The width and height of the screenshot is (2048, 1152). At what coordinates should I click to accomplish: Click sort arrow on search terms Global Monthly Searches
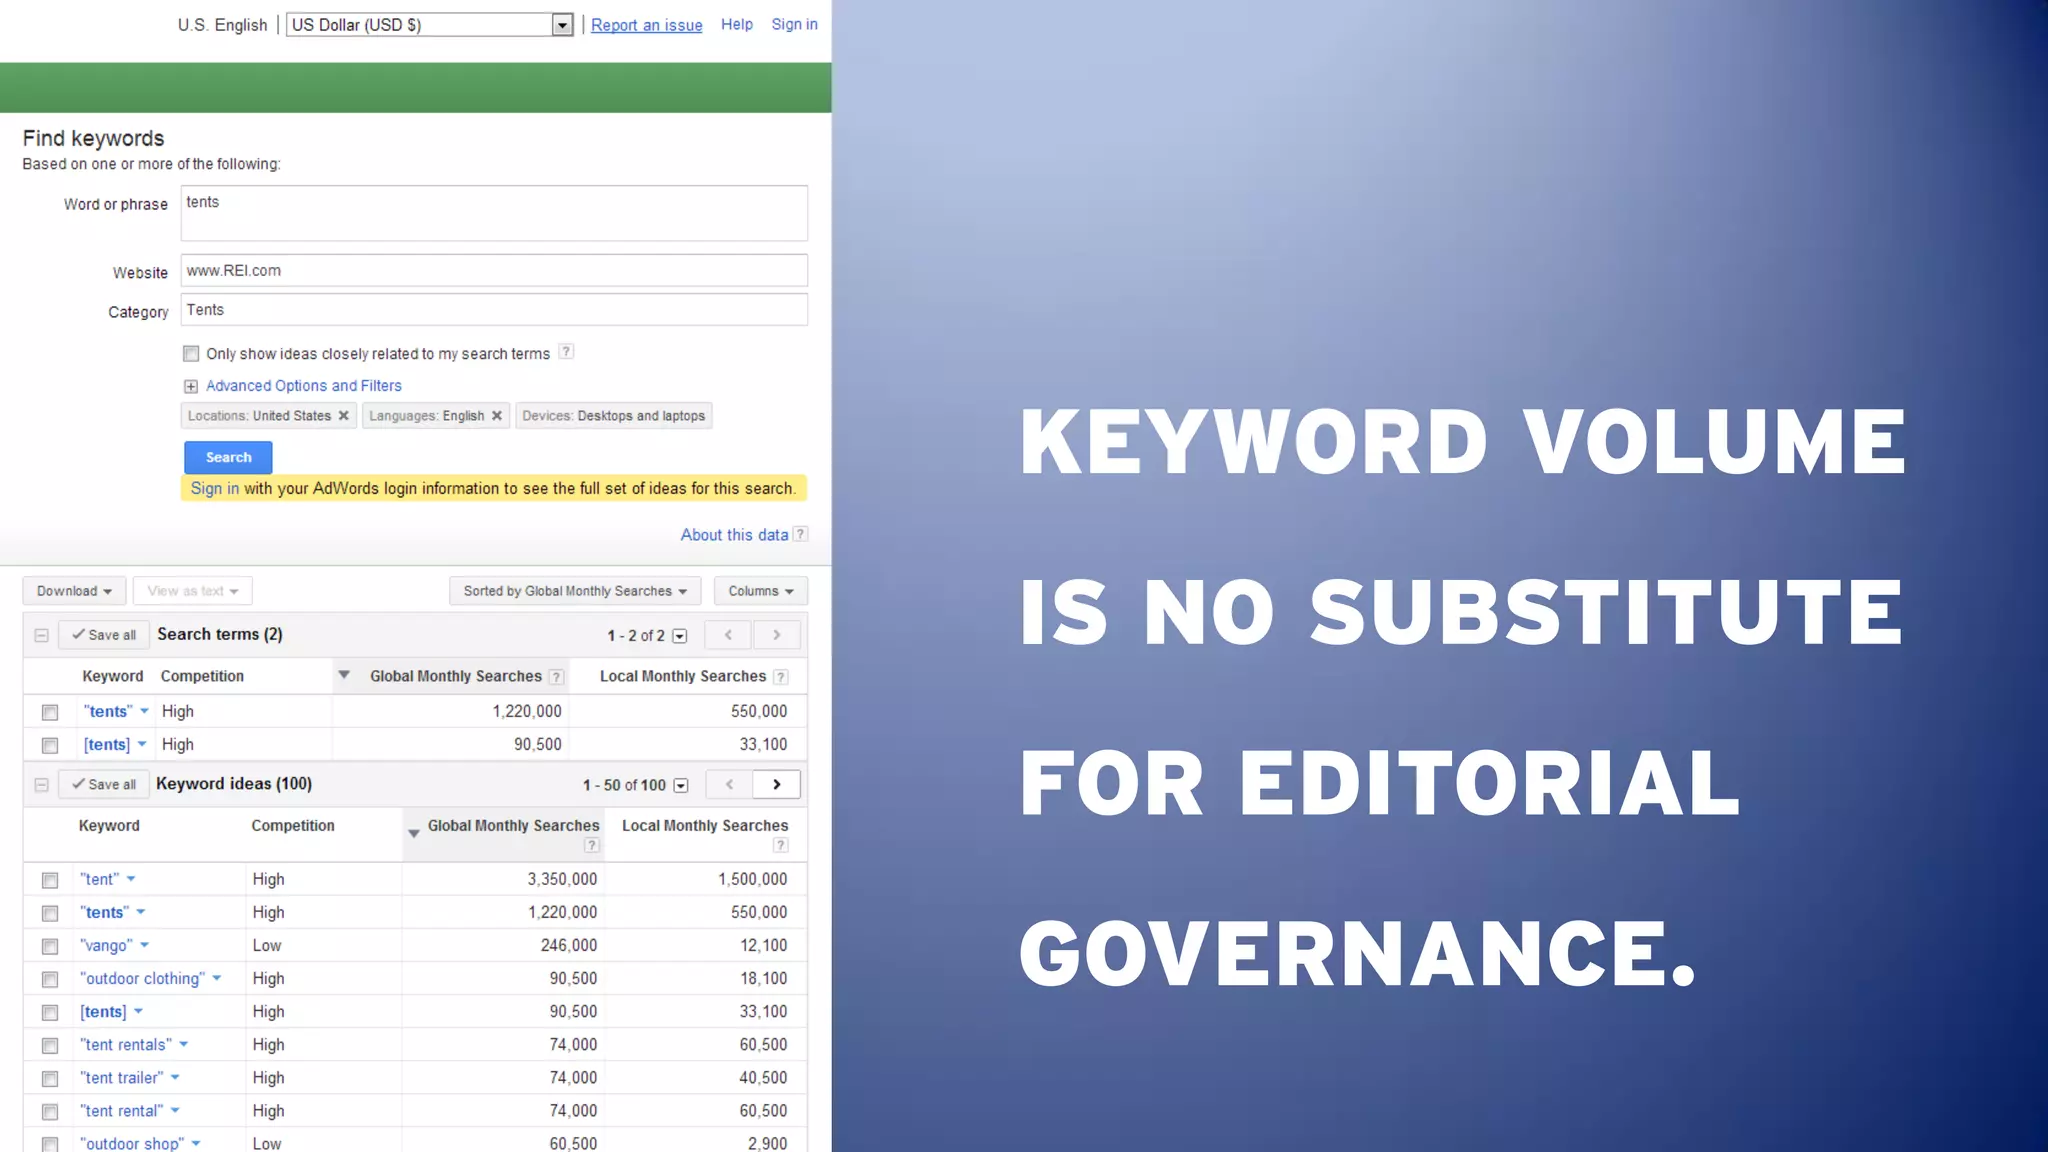point(344,675)
